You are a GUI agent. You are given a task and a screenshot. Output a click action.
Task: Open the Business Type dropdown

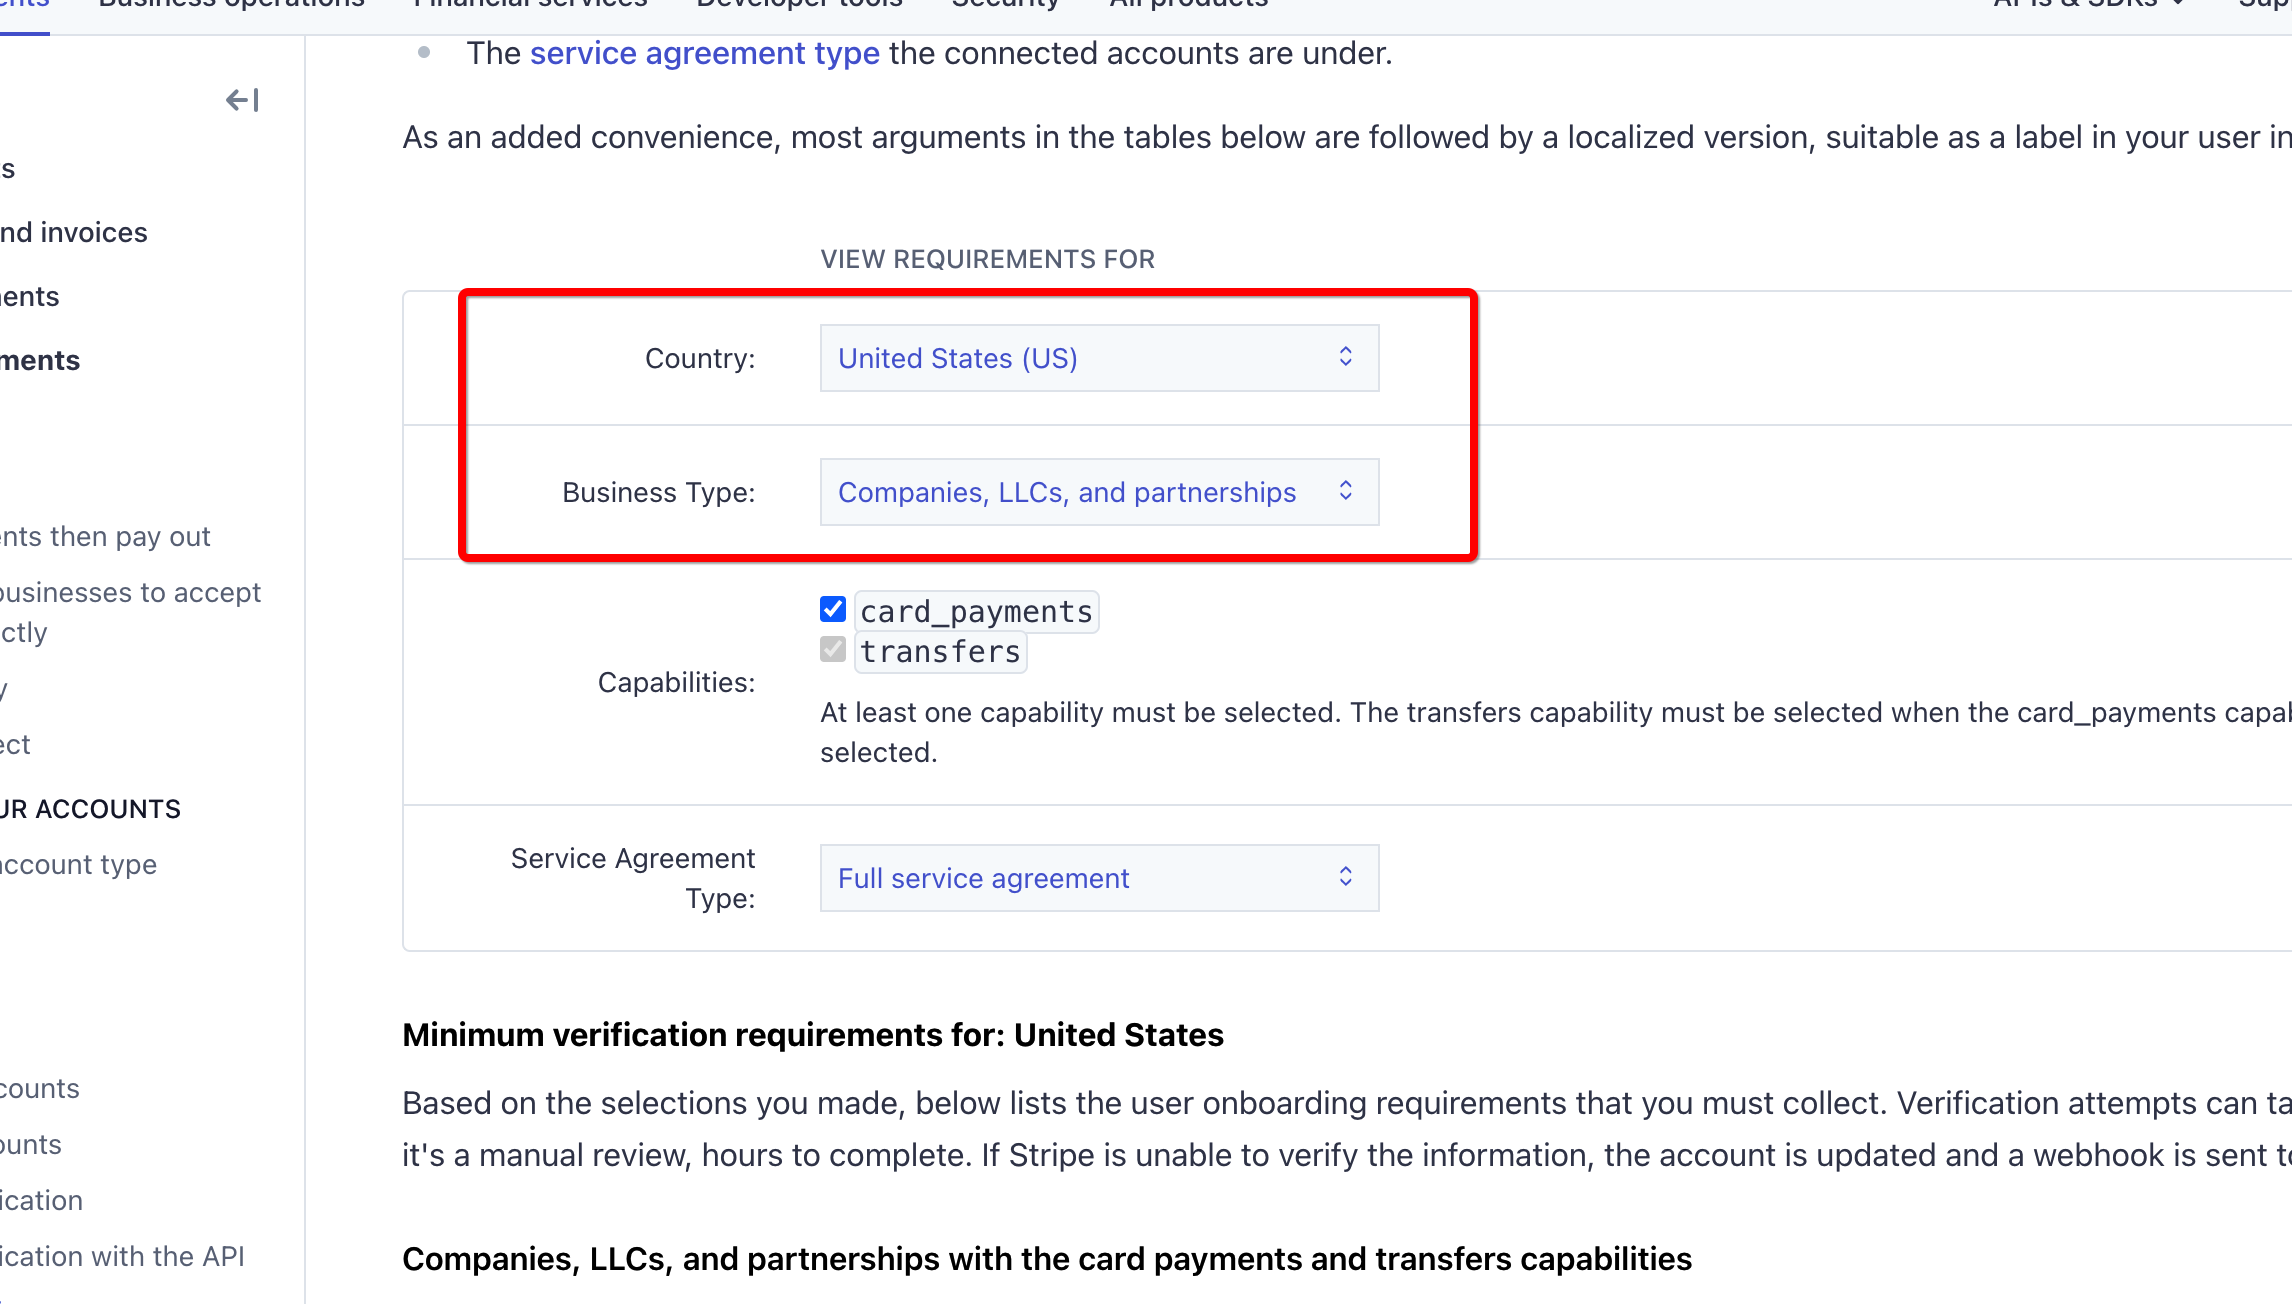[1098, 492]
